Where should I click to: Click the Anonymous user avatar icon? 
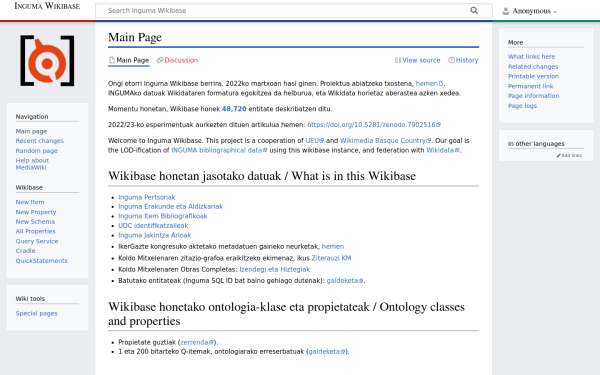[x=505, y=11]
